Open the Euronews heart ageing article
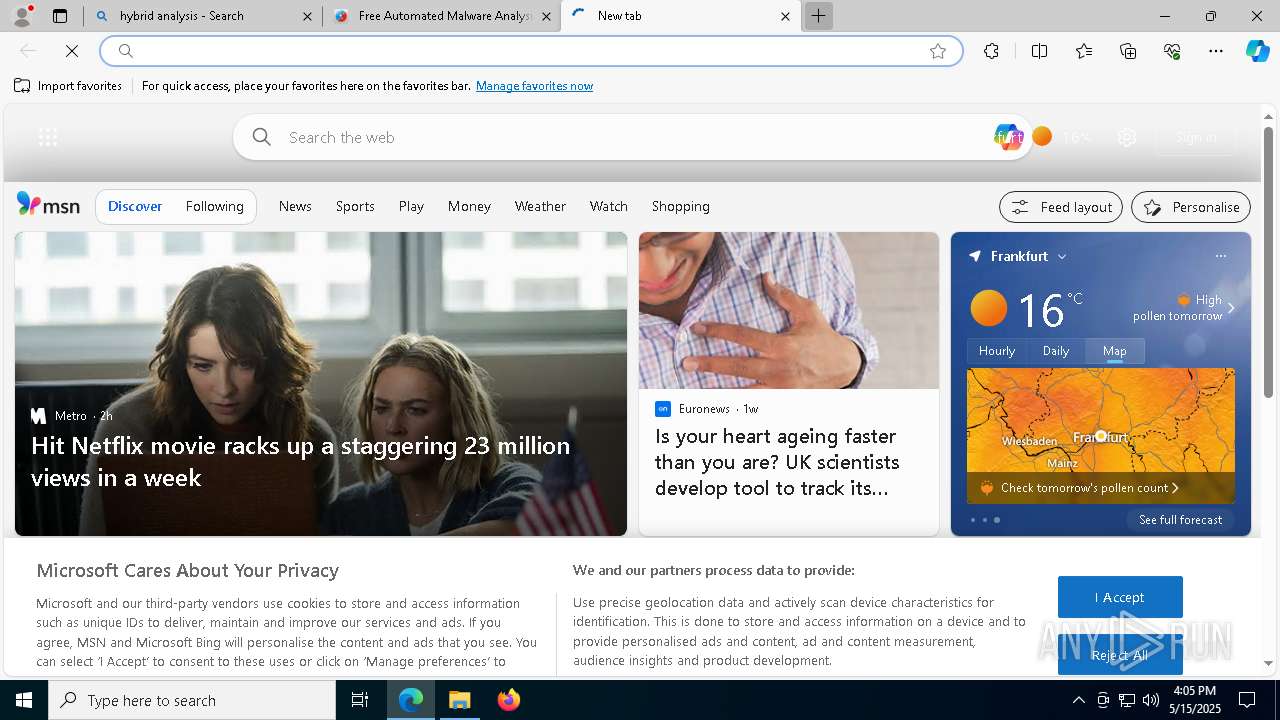Image resolution: width=1280 pixels, height=720 pixels. coord(777,462)
